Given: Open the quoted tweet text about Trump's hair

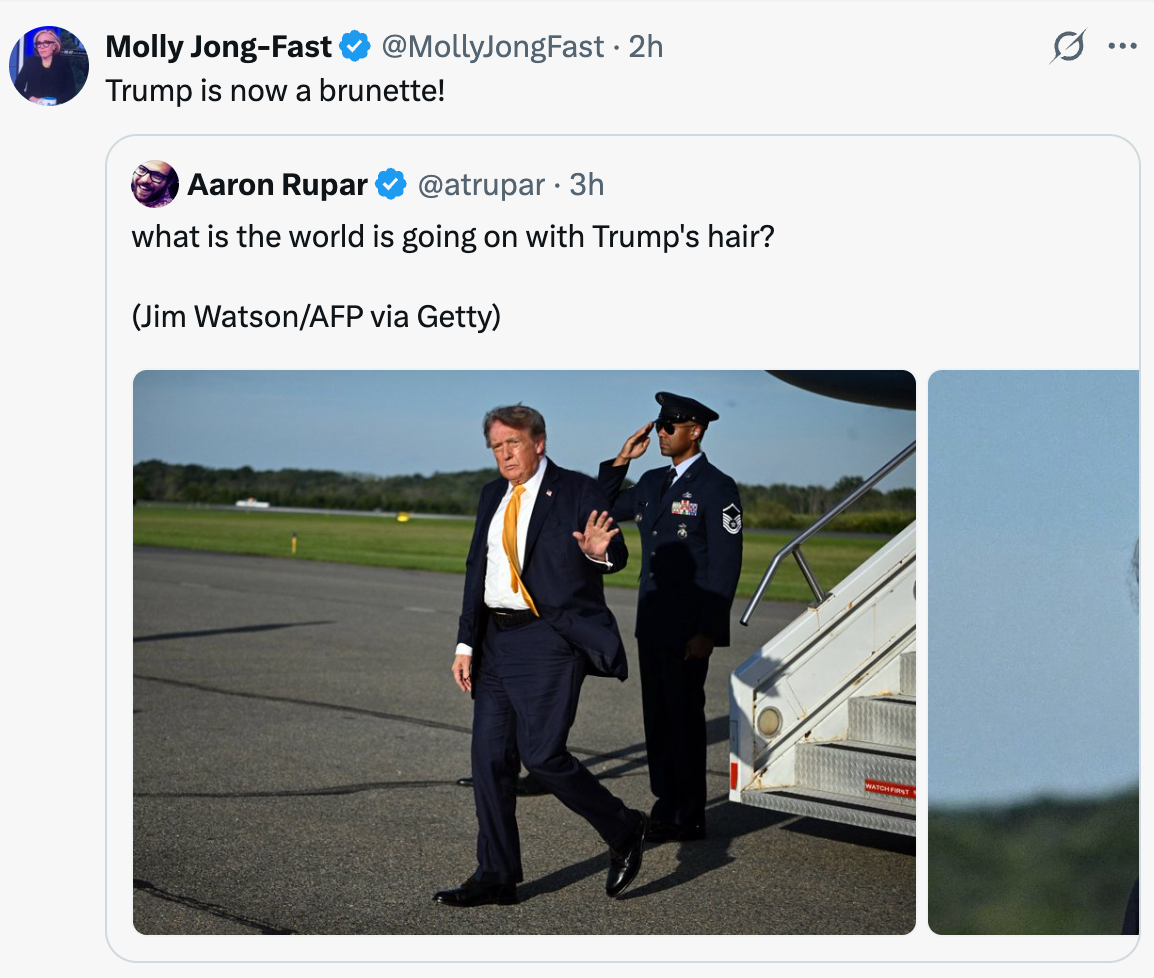Looking at the screenshot, I should click(453, 237).
